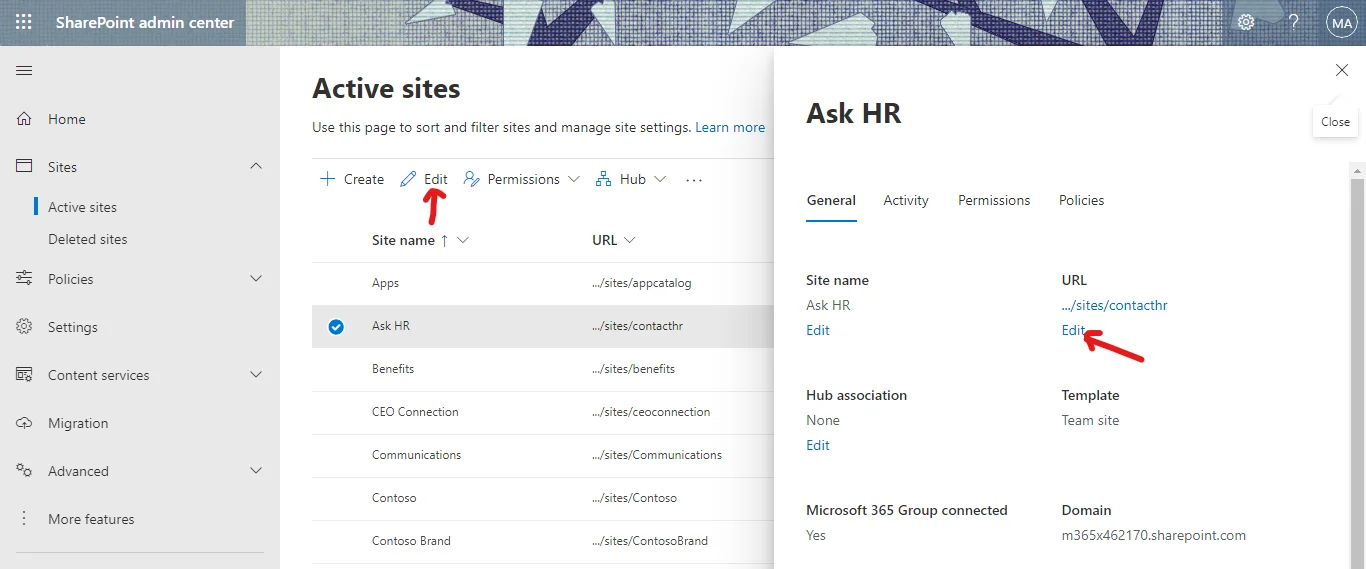Click Edit under URL
1366x569 pixels.
pos(1073,330)
